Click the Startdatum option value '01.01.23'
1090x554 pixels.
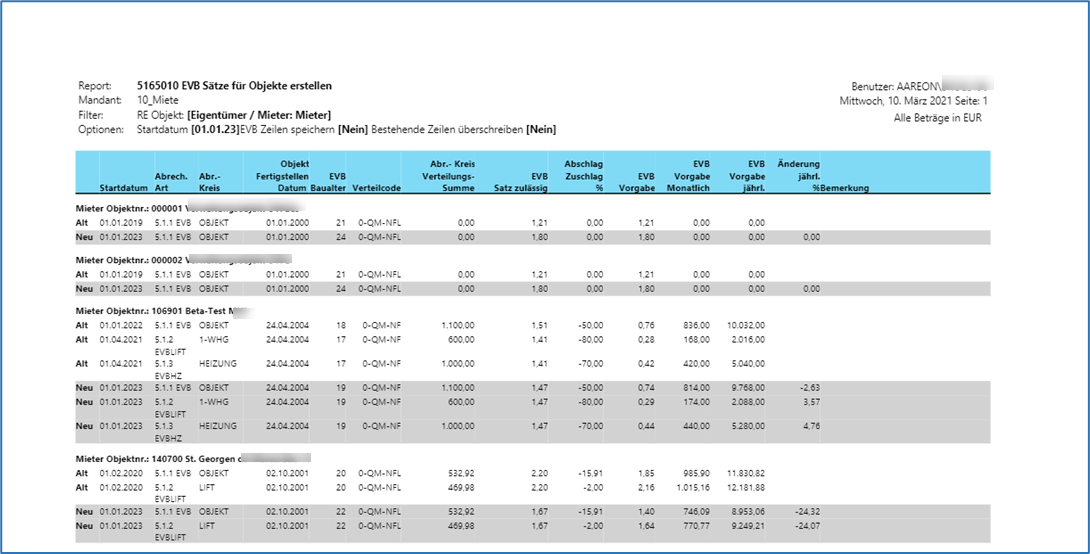click(217, 129)
